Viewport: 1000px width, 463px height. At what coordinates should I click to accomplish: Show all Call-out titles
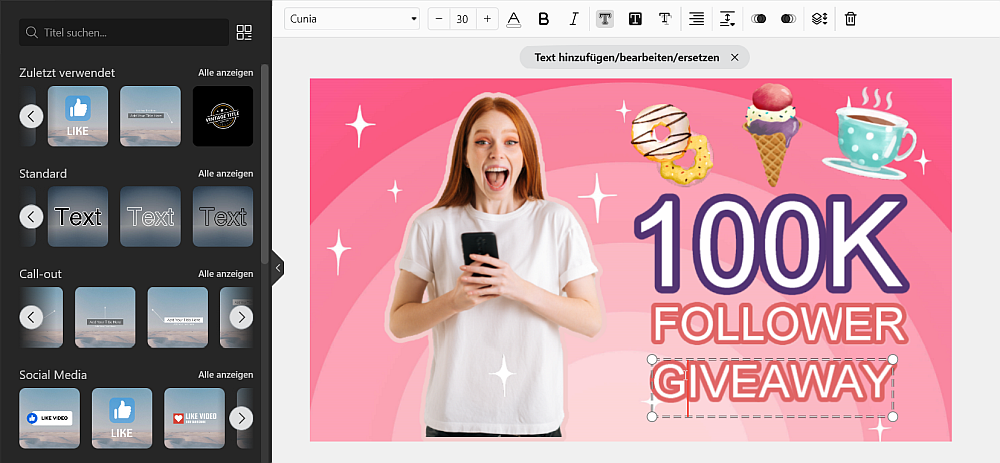click(225, 274)
